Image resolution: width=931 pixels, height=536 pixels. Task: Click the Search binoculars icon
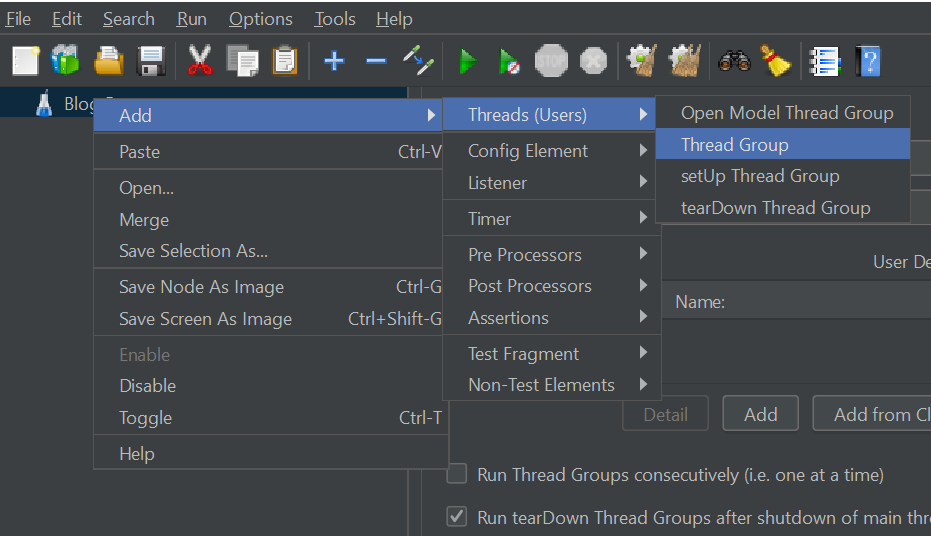pyautogui.click(x=734, y=61)
